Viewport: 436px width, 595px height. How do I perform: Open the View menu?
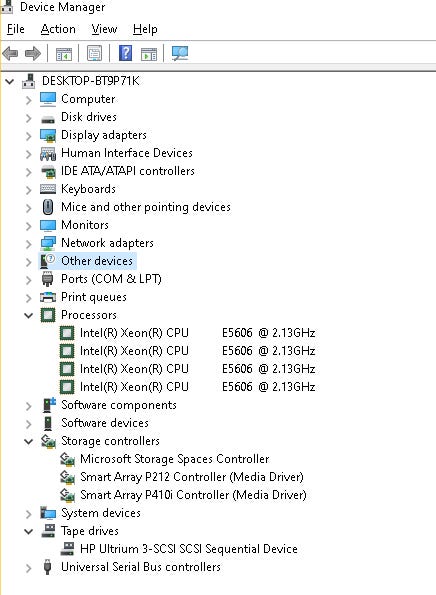(x=104, y=29)
